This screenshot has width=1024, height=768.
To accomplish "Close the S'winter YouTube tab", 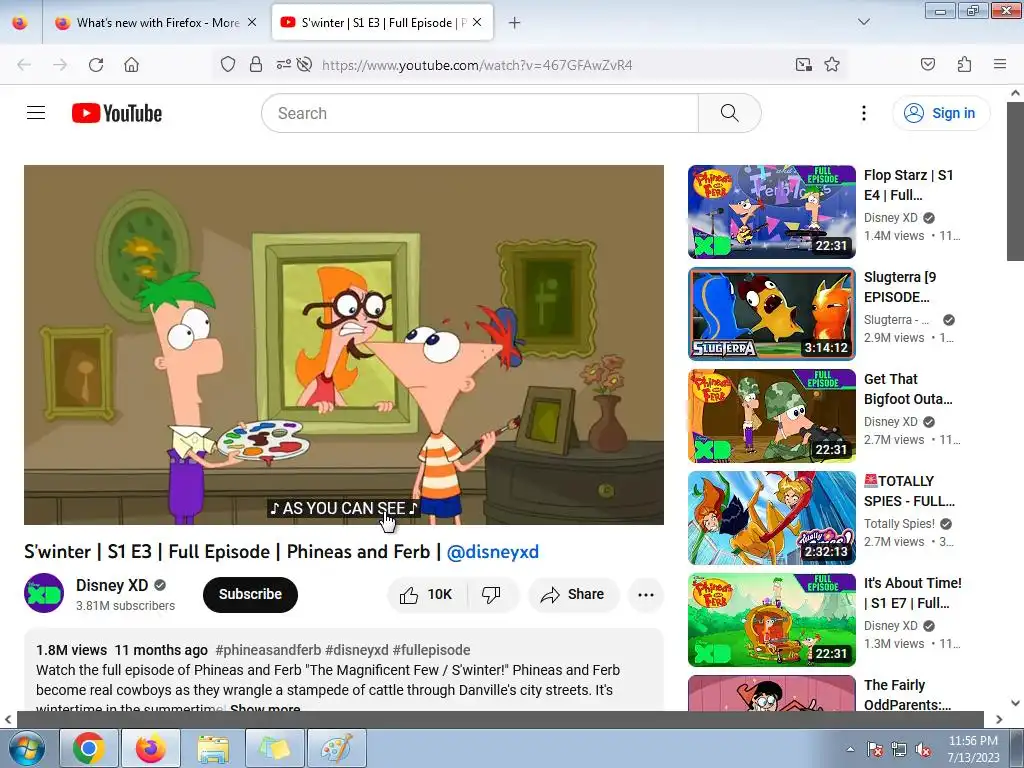I will (x=477, y=23).
